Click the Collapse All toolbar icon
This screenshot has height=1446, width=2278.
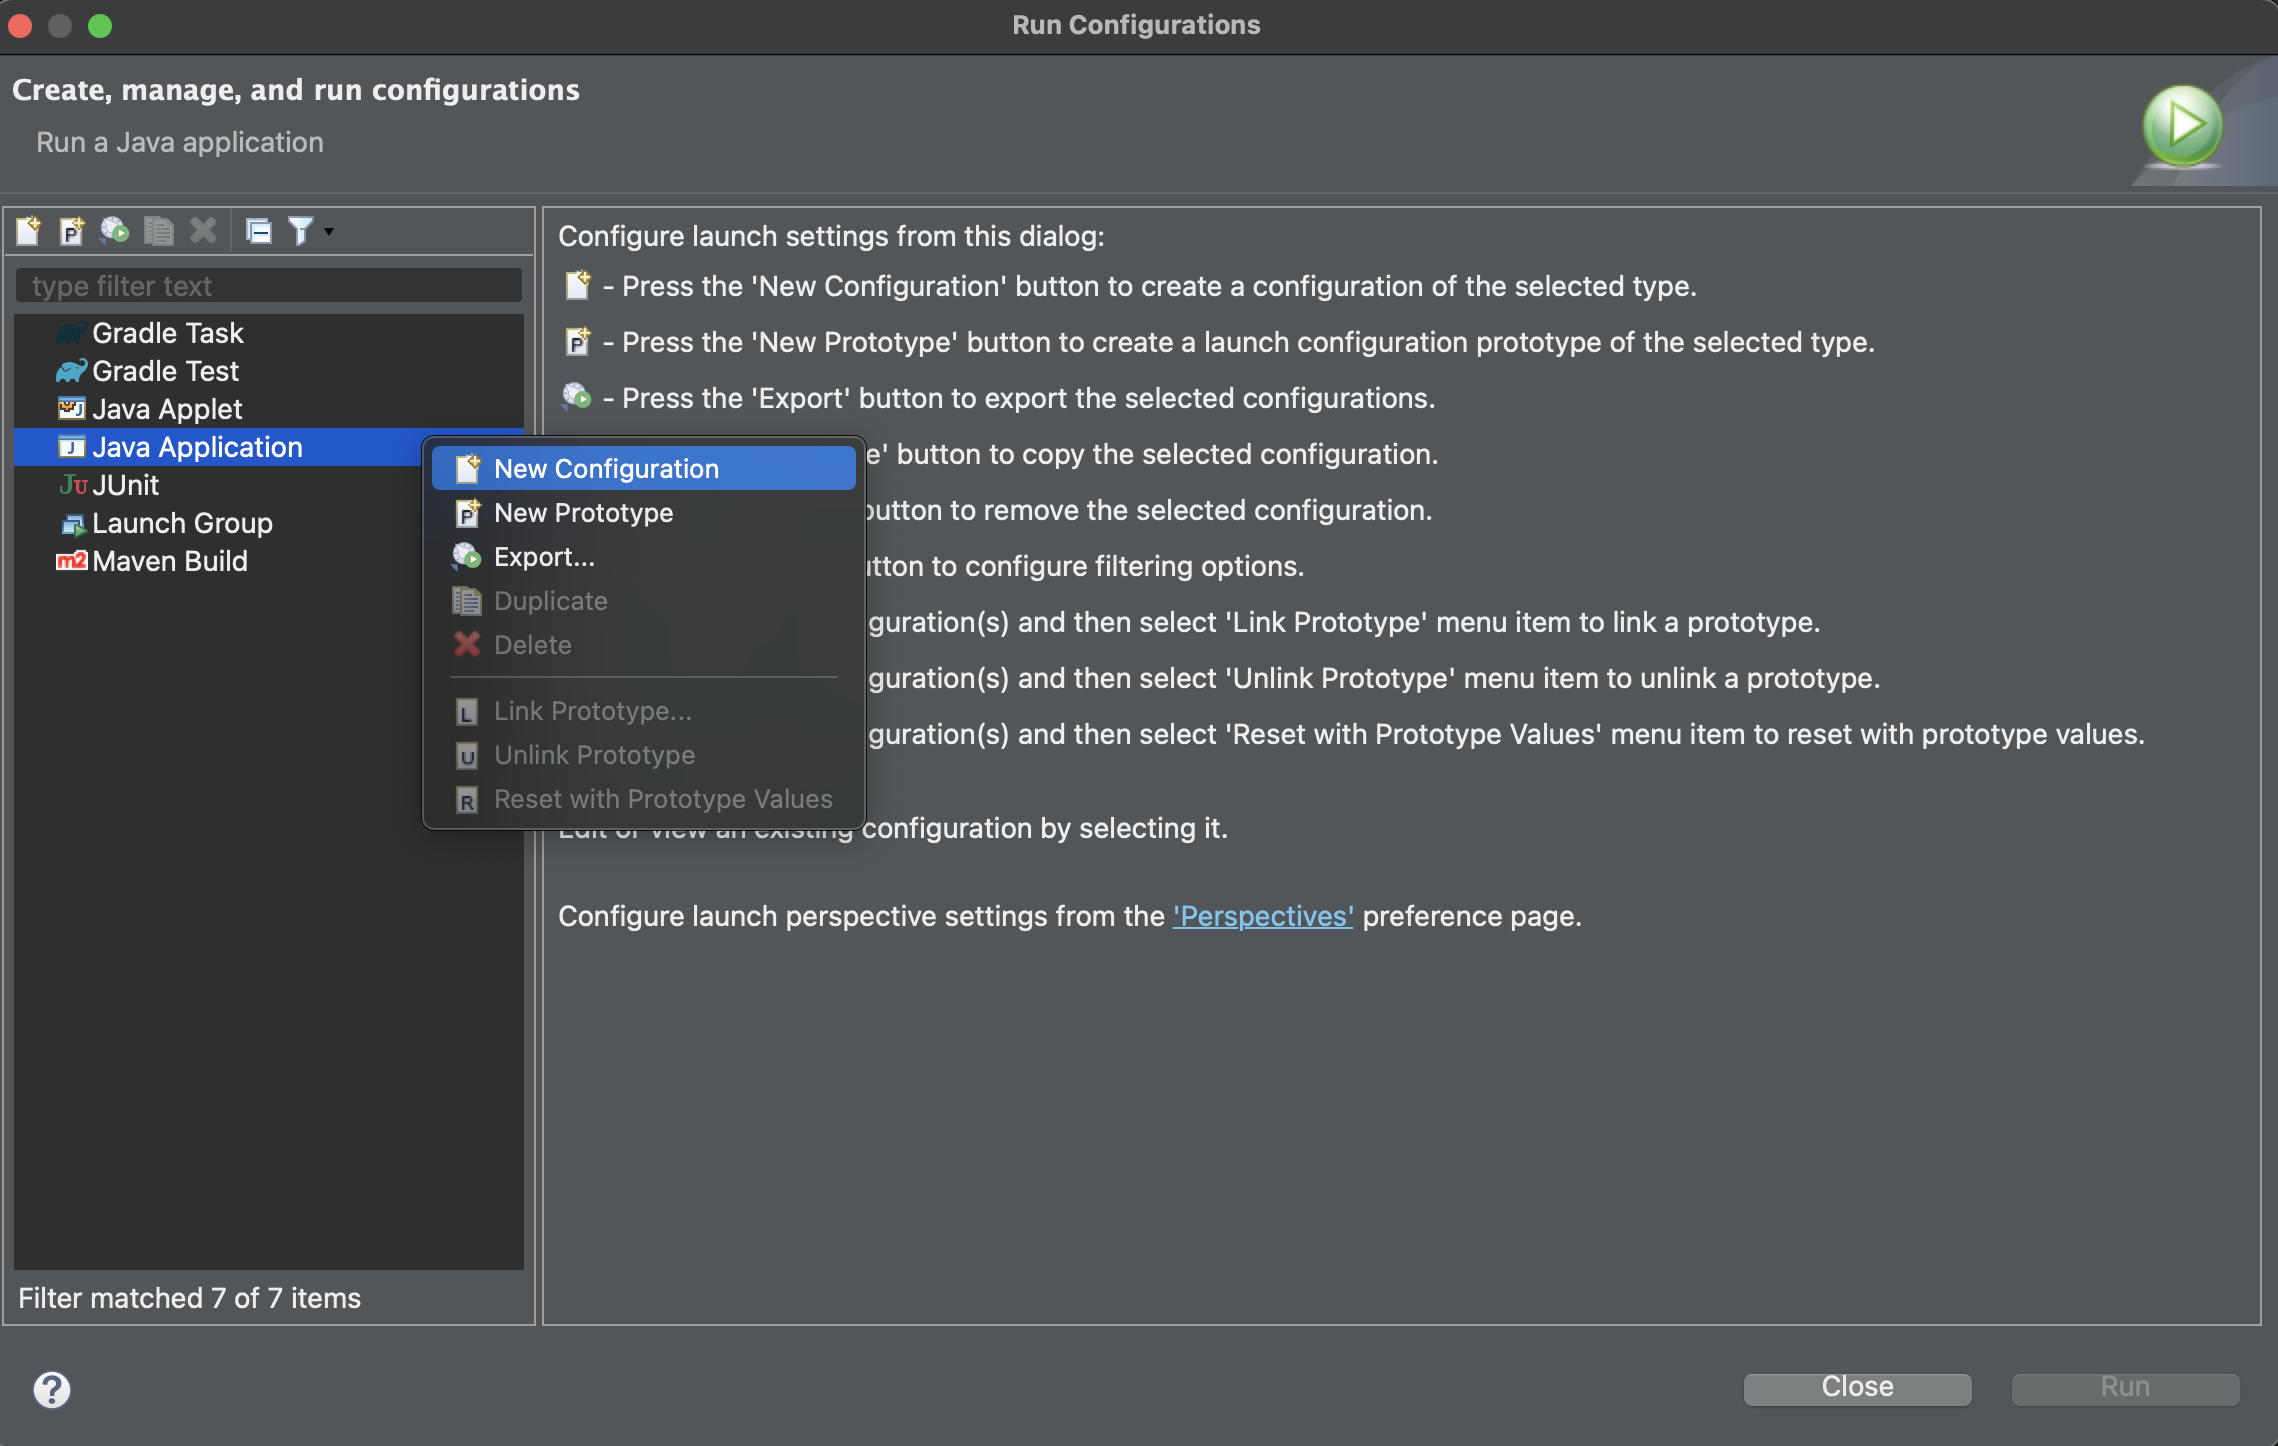coord(259,231)
